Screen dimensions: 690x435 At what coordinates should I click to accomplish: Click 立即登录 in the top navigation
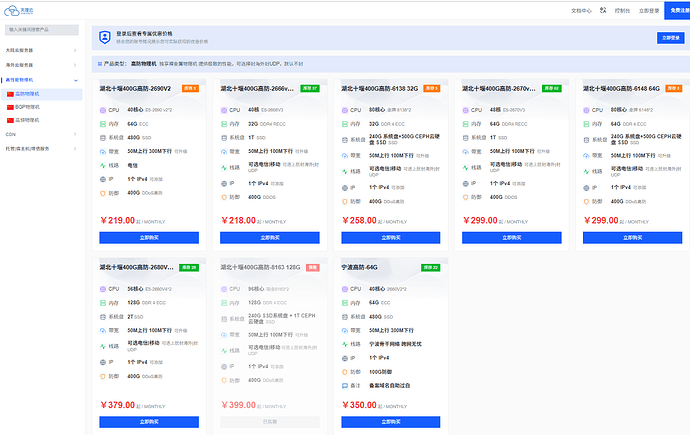pos(649,11)
